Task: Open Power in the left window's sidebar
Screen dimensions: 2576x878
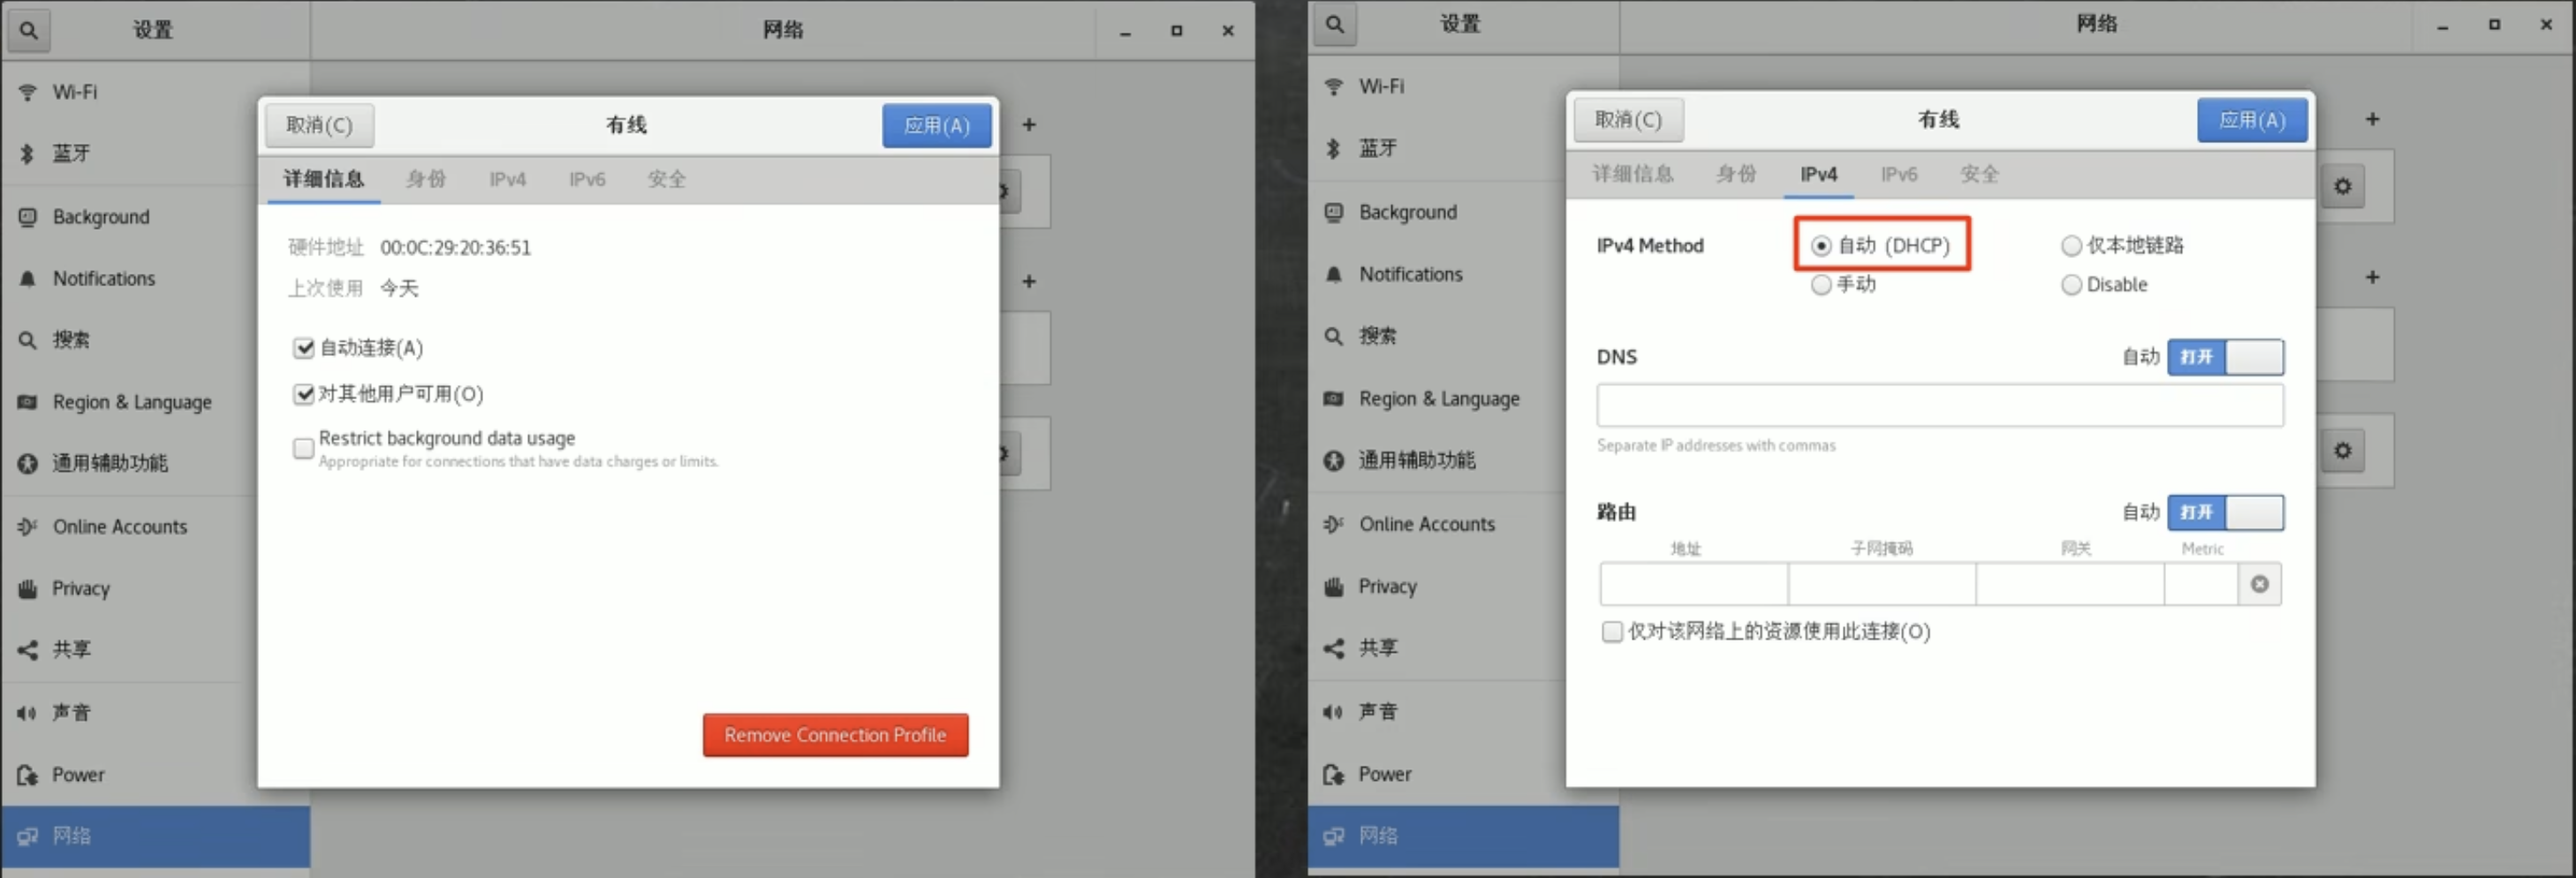Action: click(x=78, y=774)
